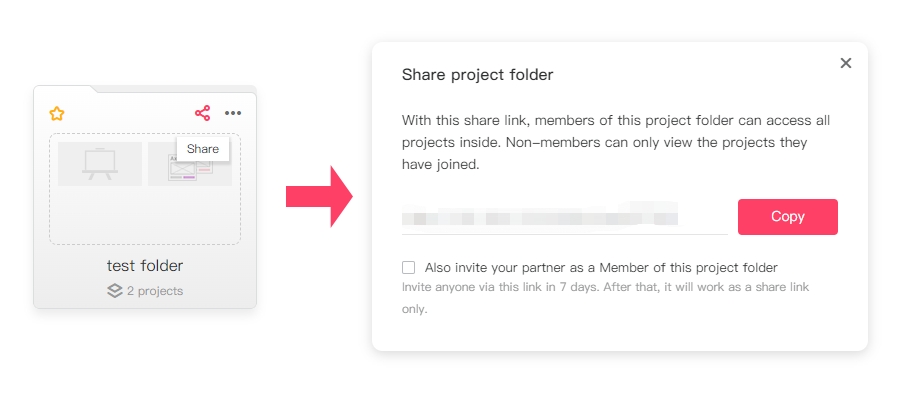The image size is (899, 397).
Task: Click the Share tooltip label
Action: click(x=203, y=149)
